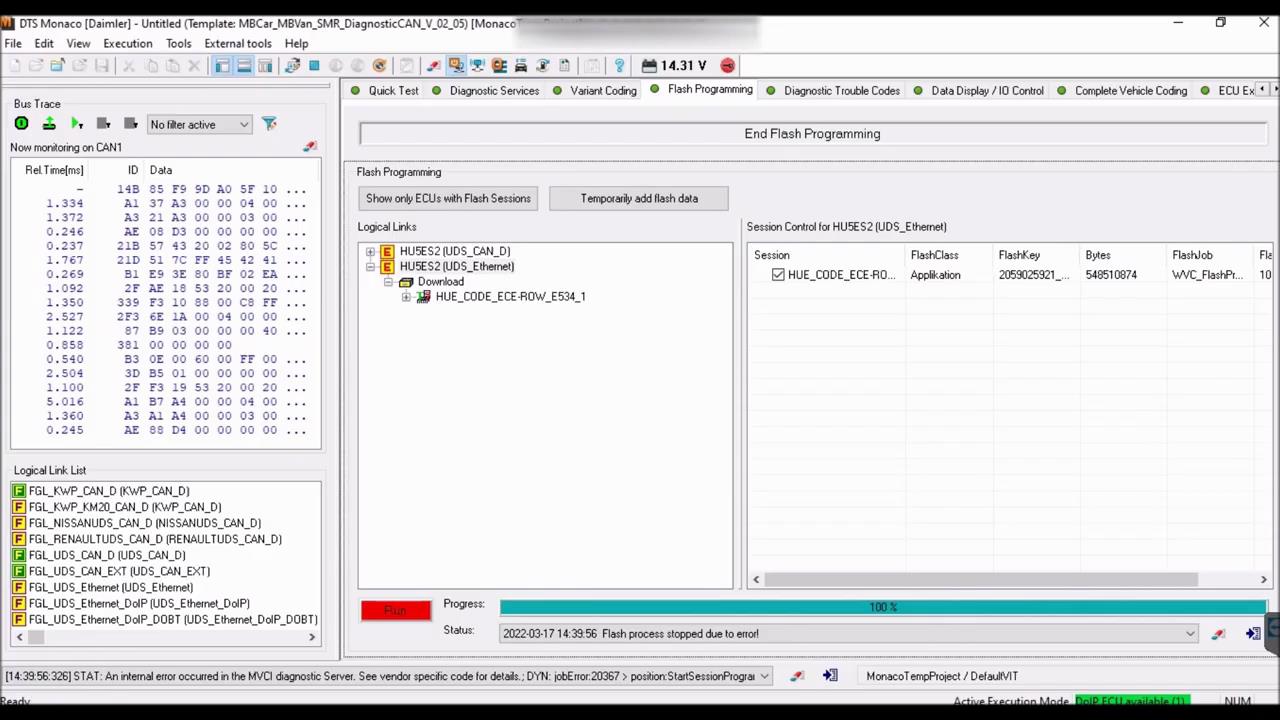
Task: Click the Session Control right scroll arrow
Action: (x=1263, y=580)
